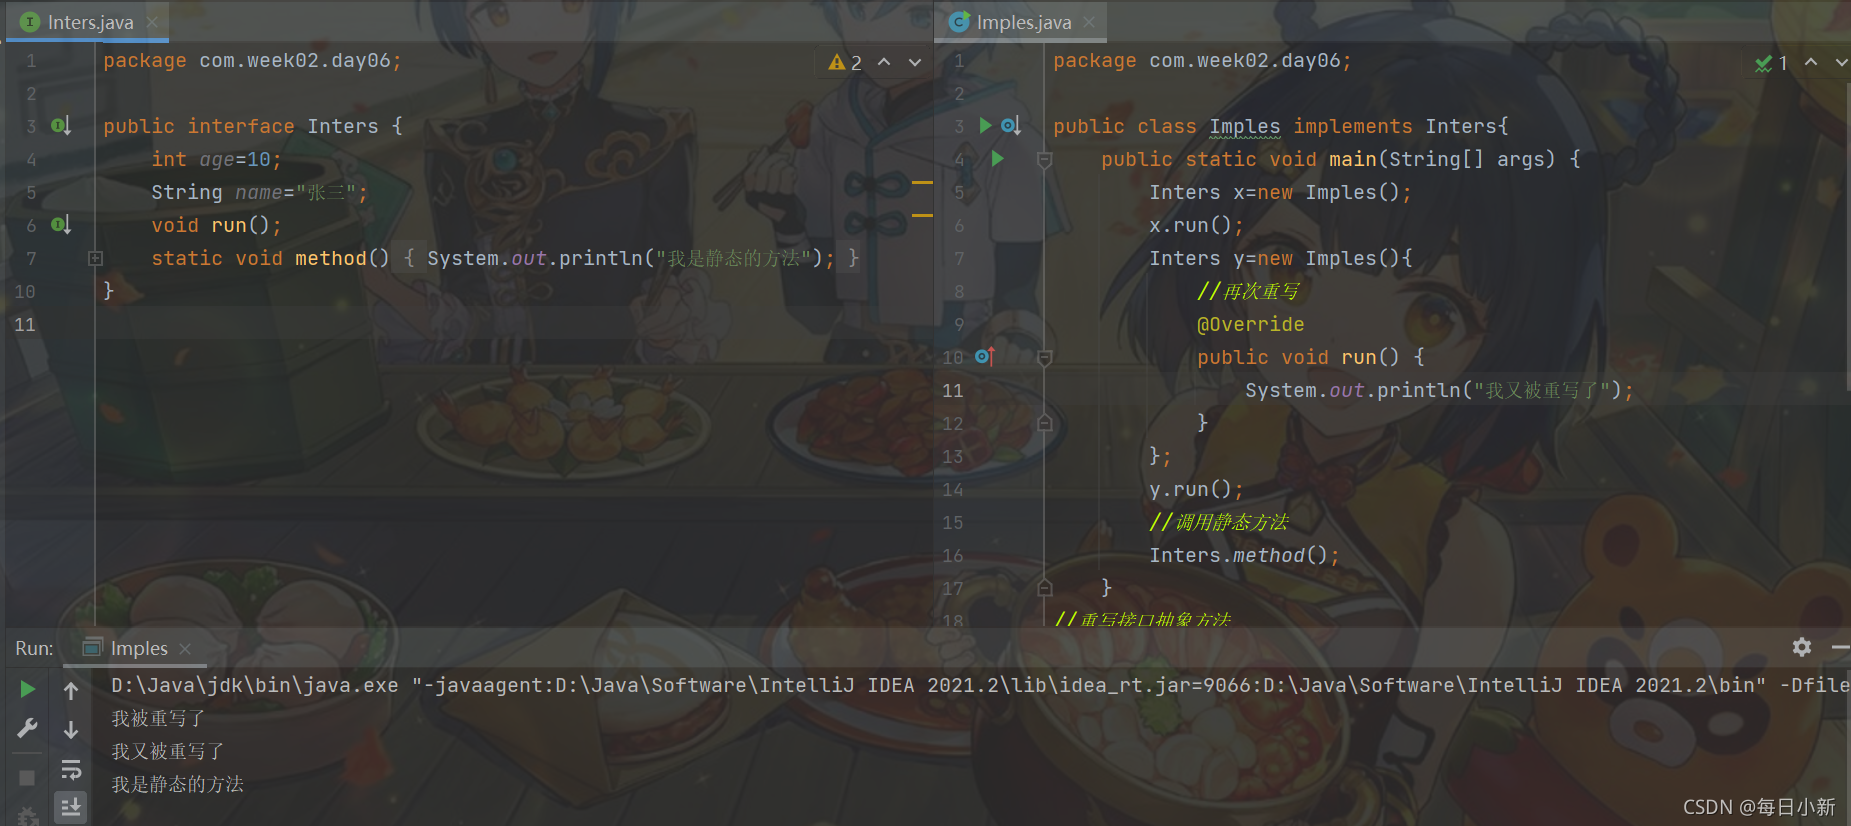Click implements-interface gutter icon on Imples line 3
Viewport: 1851px width, 826px height.
1011,125
